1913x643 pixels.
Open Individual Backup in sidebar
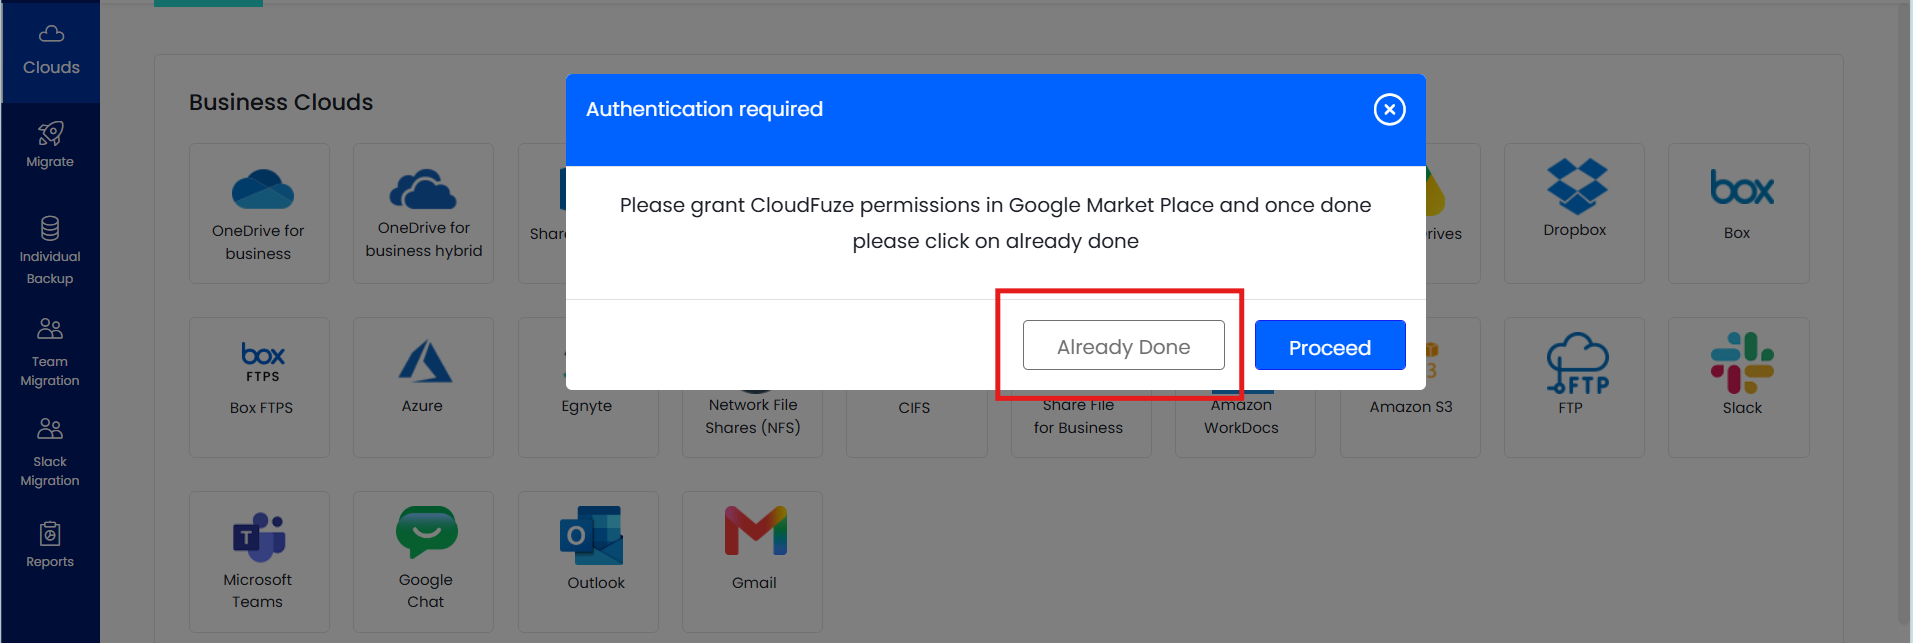coord(50,250)
